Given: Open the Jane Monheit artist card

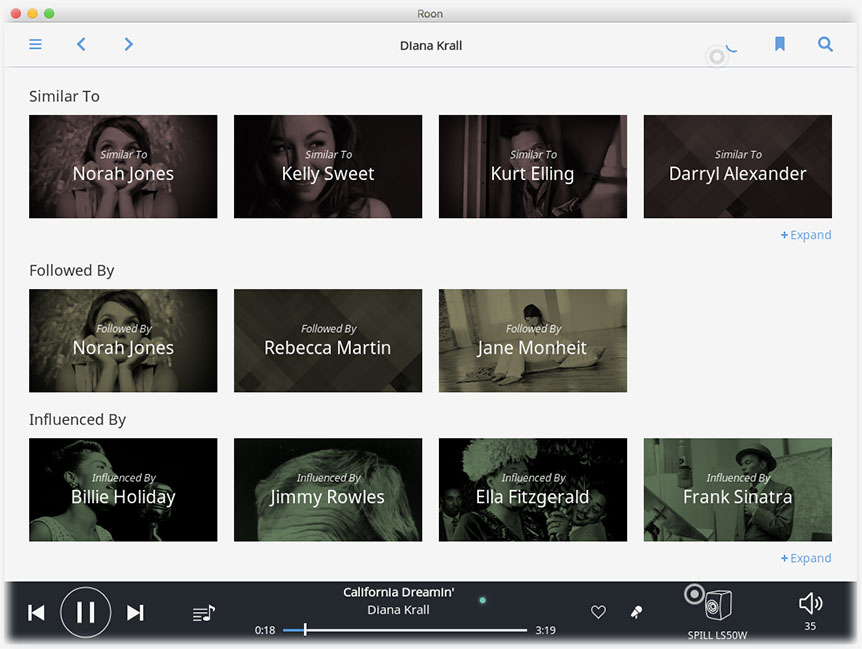Looking at the screenshot, I should pyautogui.click(x=533, y=341).
